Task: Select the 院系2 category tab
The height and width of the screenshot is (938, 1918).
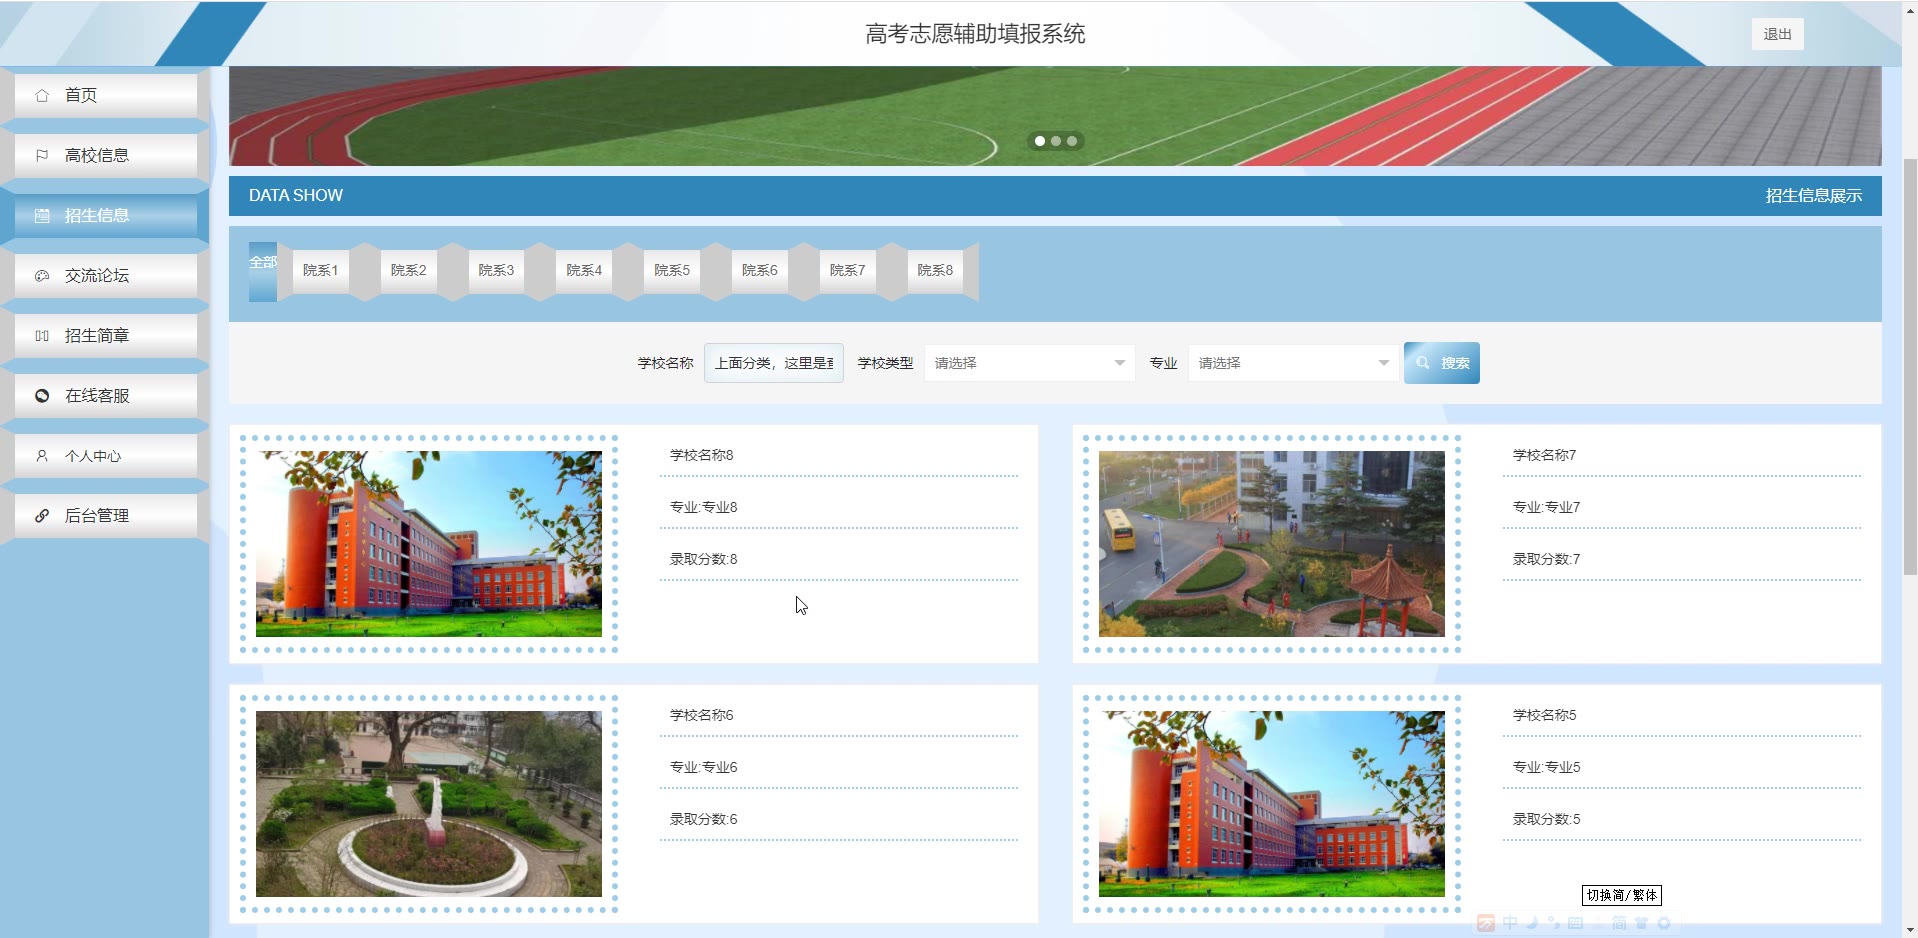Action: (x=409, y=270)
